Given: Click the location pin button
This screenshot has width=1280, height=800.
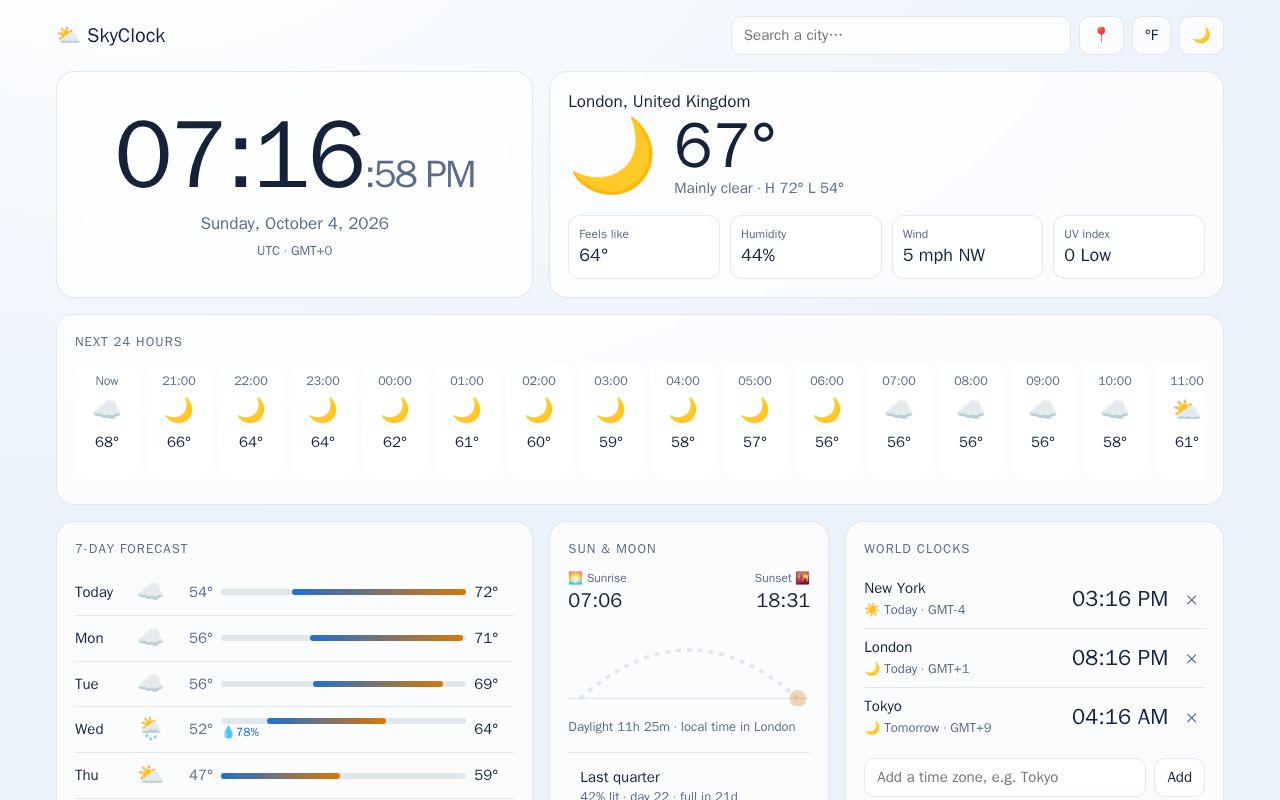Looking at the screenshot, I should 1101,35.
